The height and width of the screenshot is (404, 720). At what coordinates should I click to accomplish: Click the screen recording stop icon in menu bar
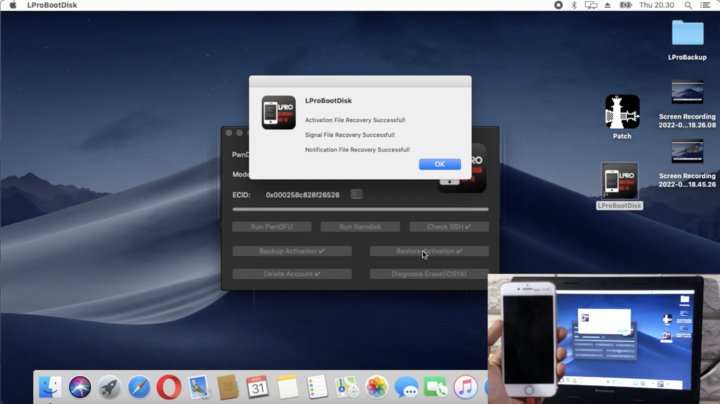coord(558,5)
